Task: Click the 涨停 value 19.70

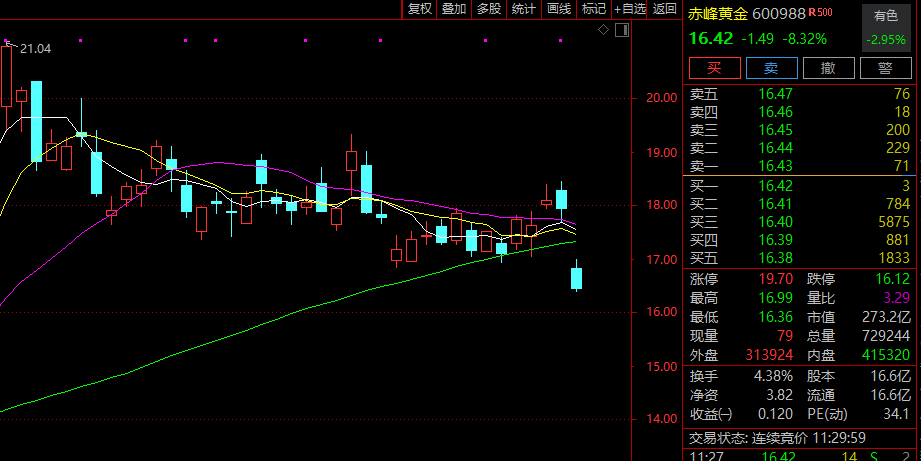Action: tap(775, 279)
